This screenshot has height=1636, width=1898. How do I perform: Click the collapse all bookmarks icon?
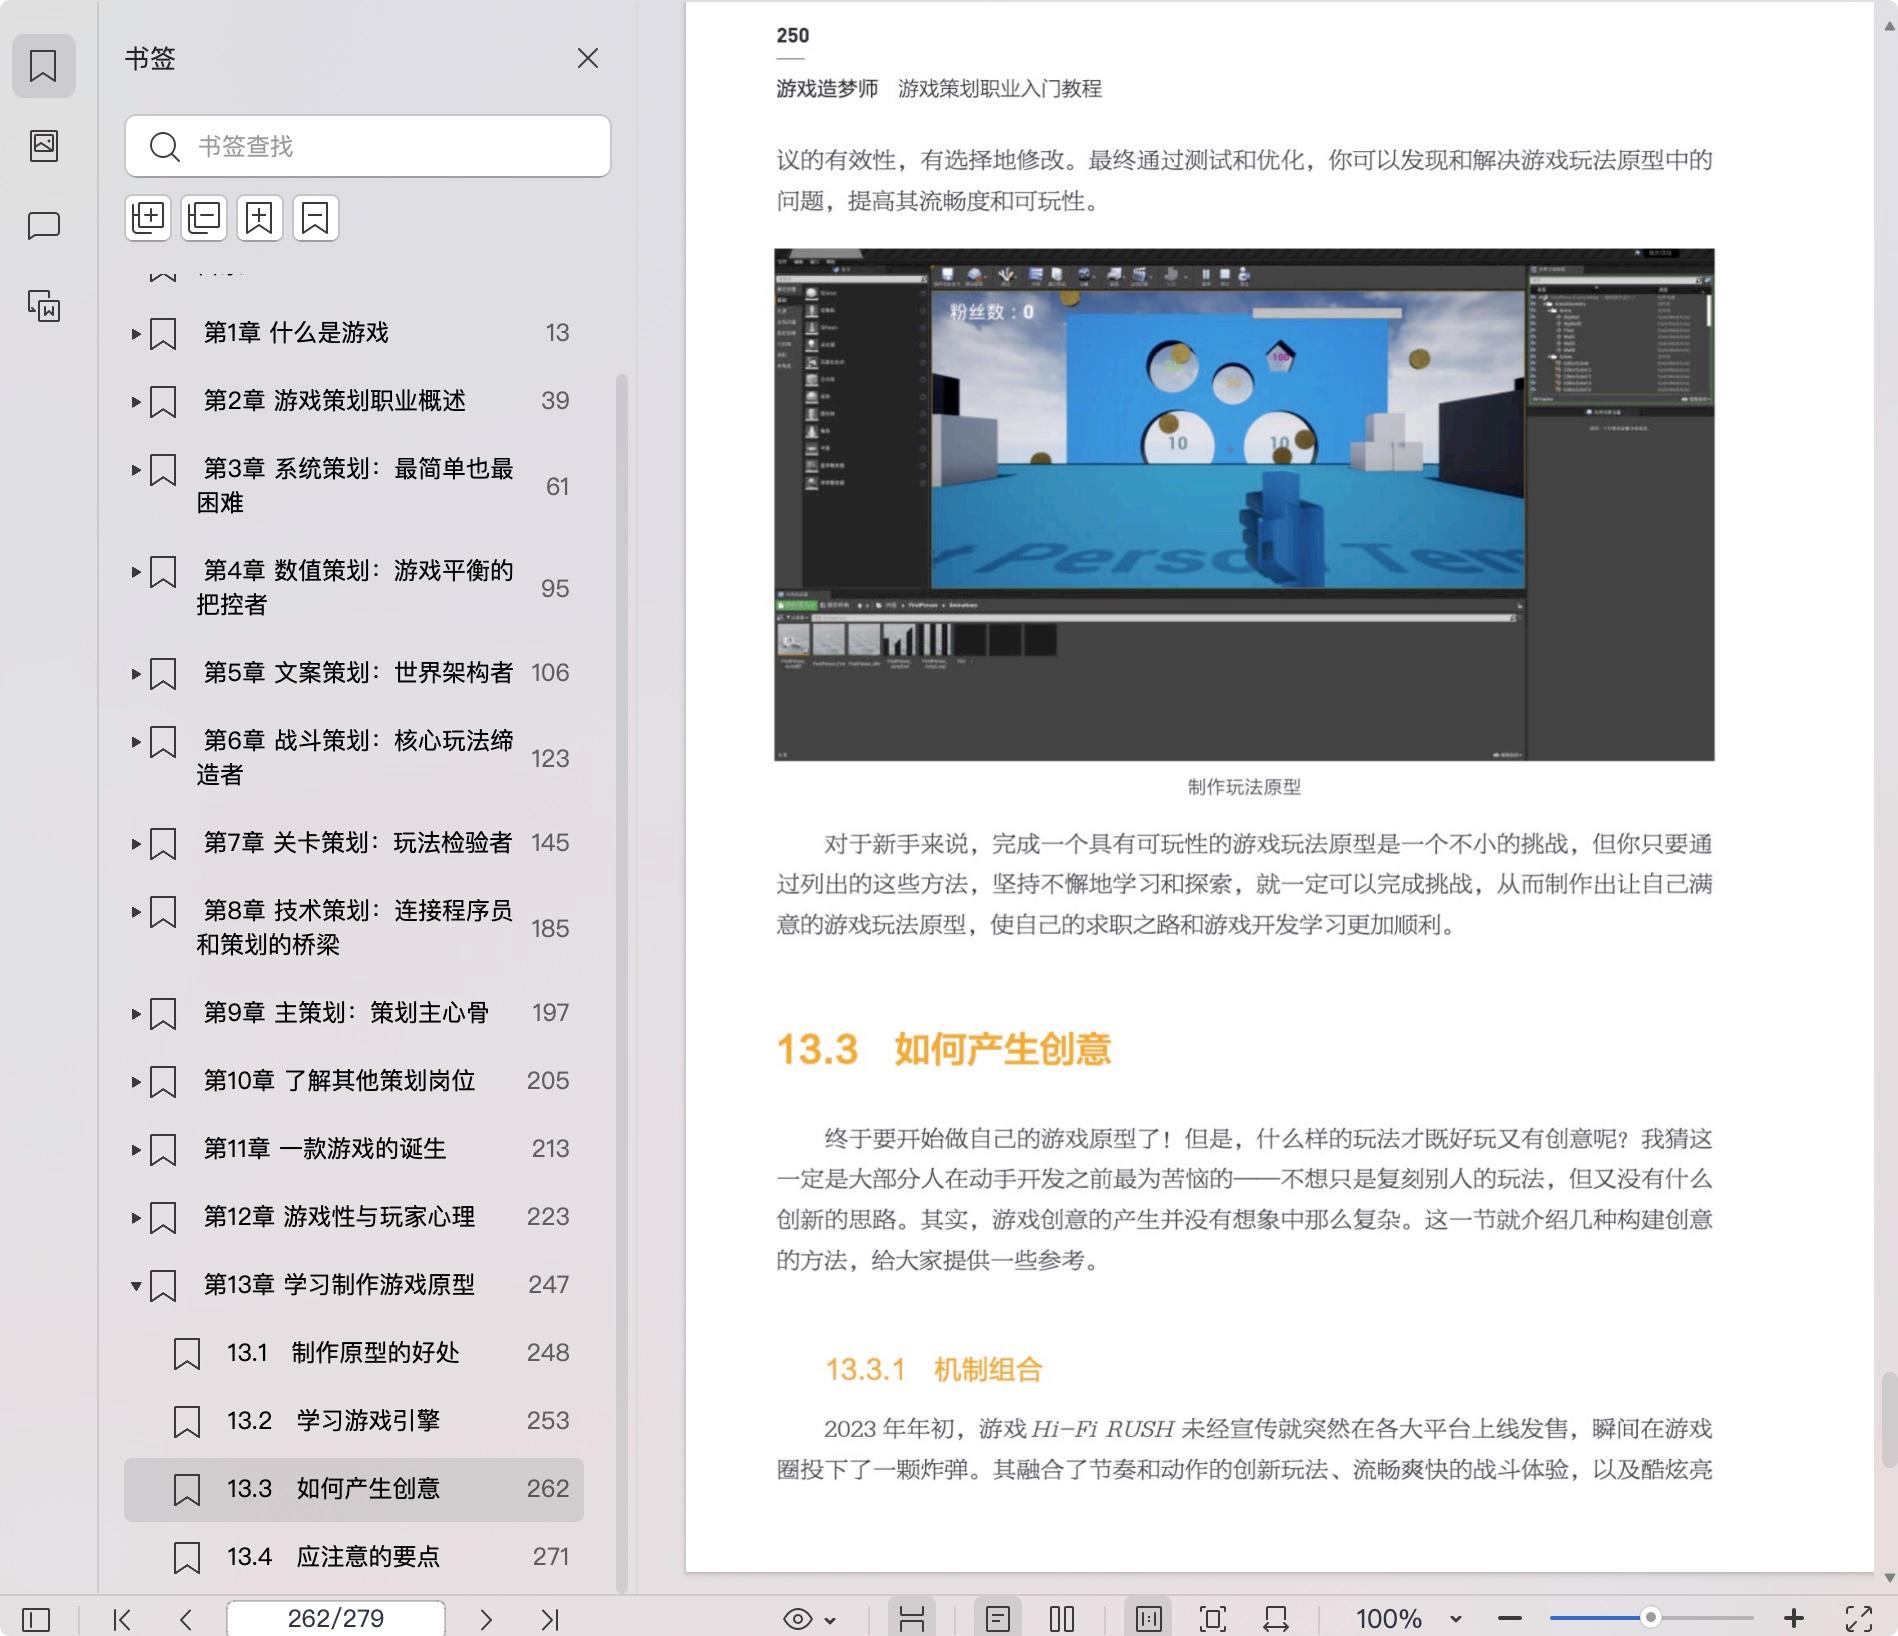[x=204, y=218]
